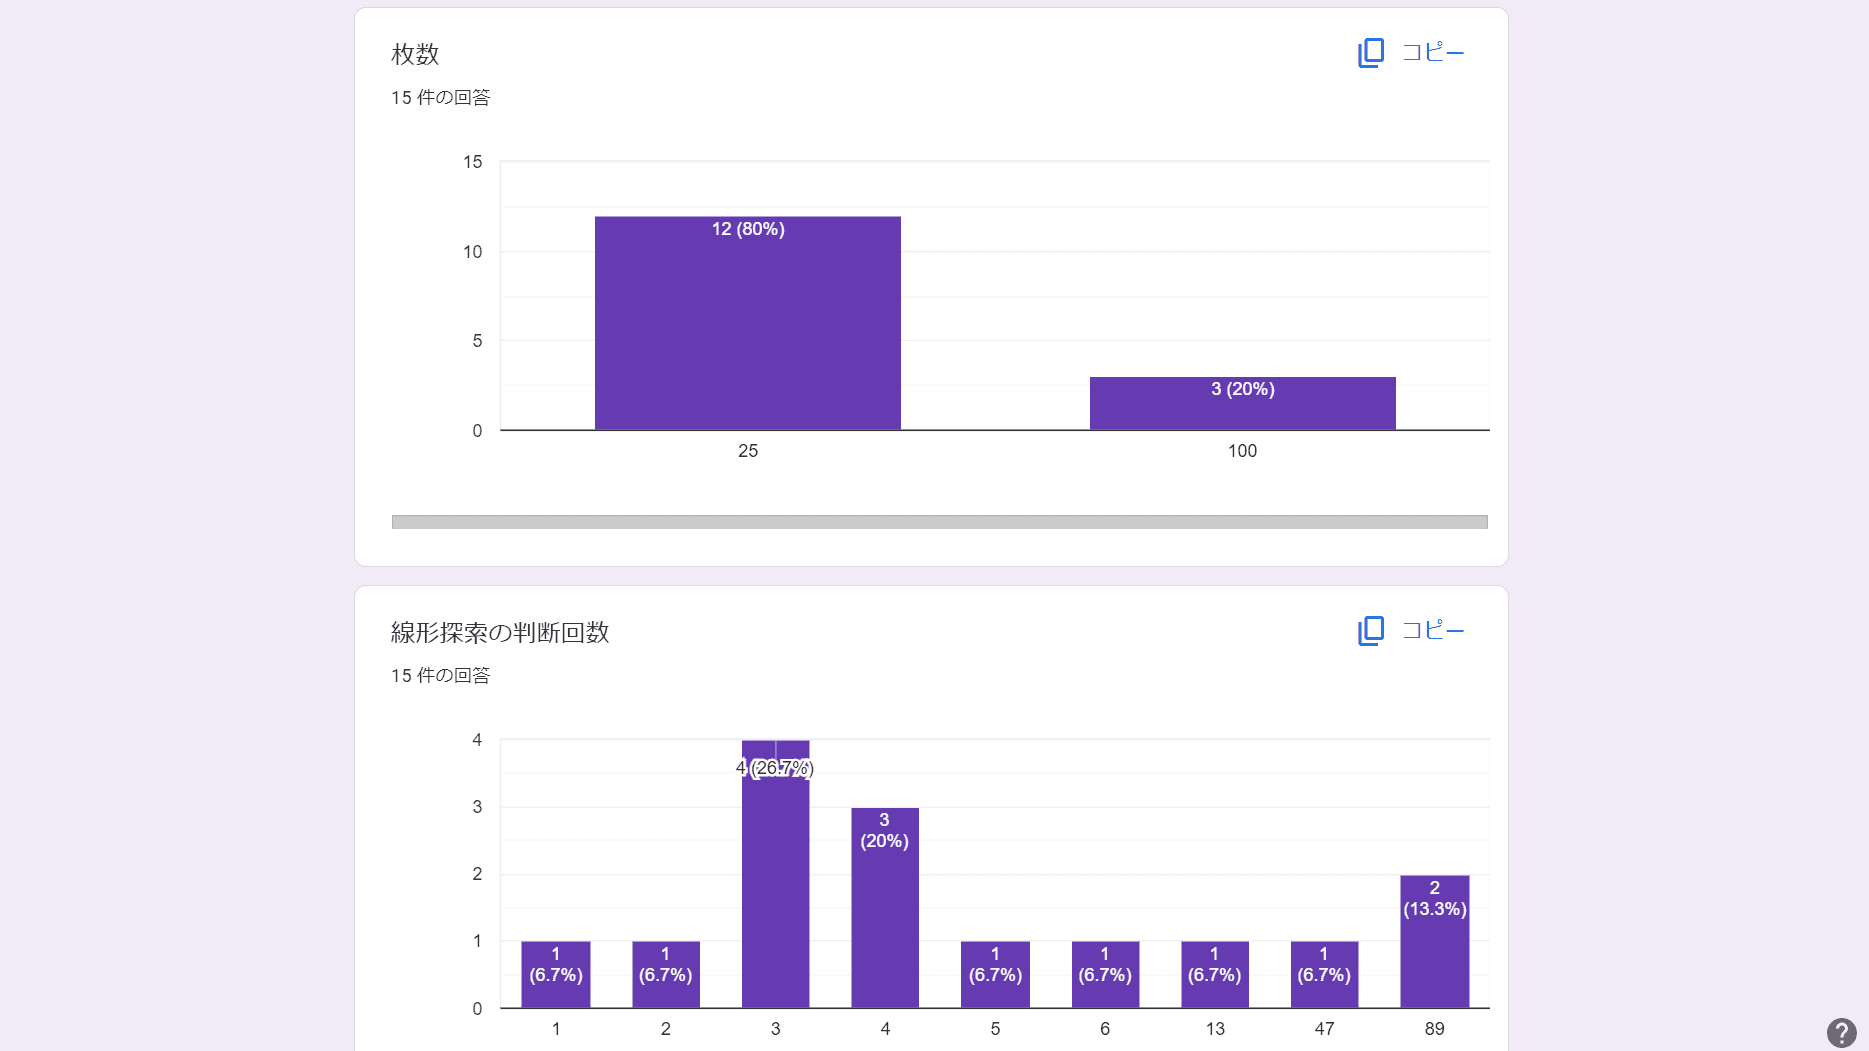Select the 2 (13.3%) bar for value 89
Screen dimensions: 1869x1051
pyautogui.click(x=1434, y=942)
